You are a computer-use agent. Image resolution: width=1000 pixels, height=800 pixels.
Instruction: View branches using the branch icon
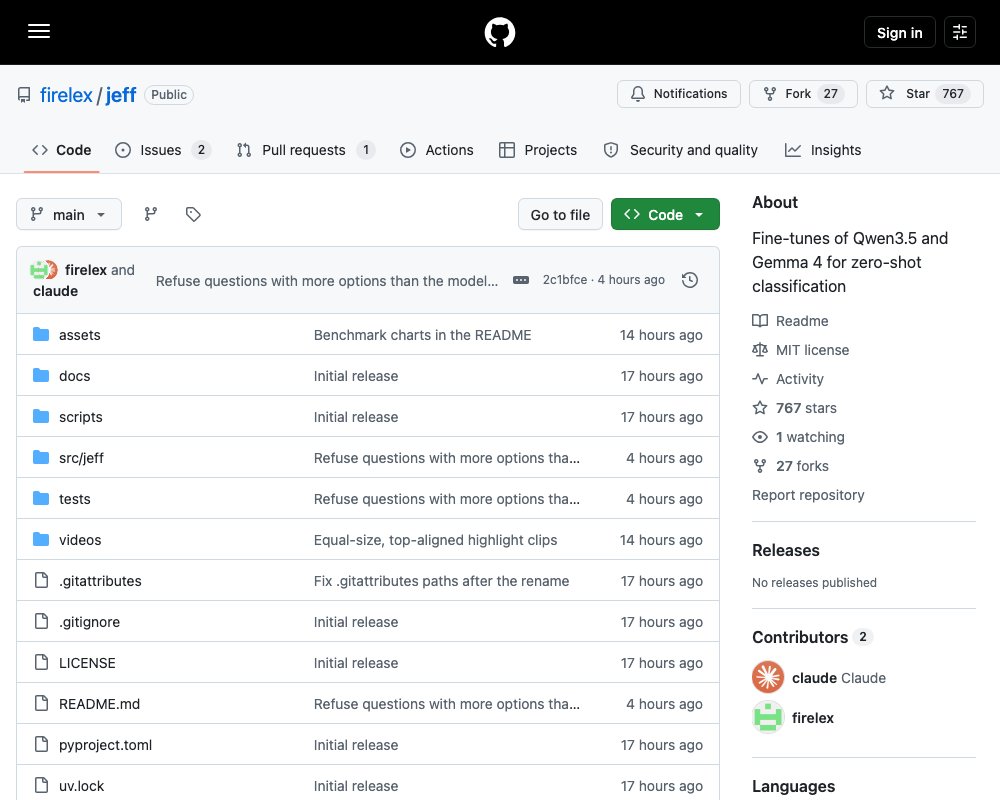point(151,214)
